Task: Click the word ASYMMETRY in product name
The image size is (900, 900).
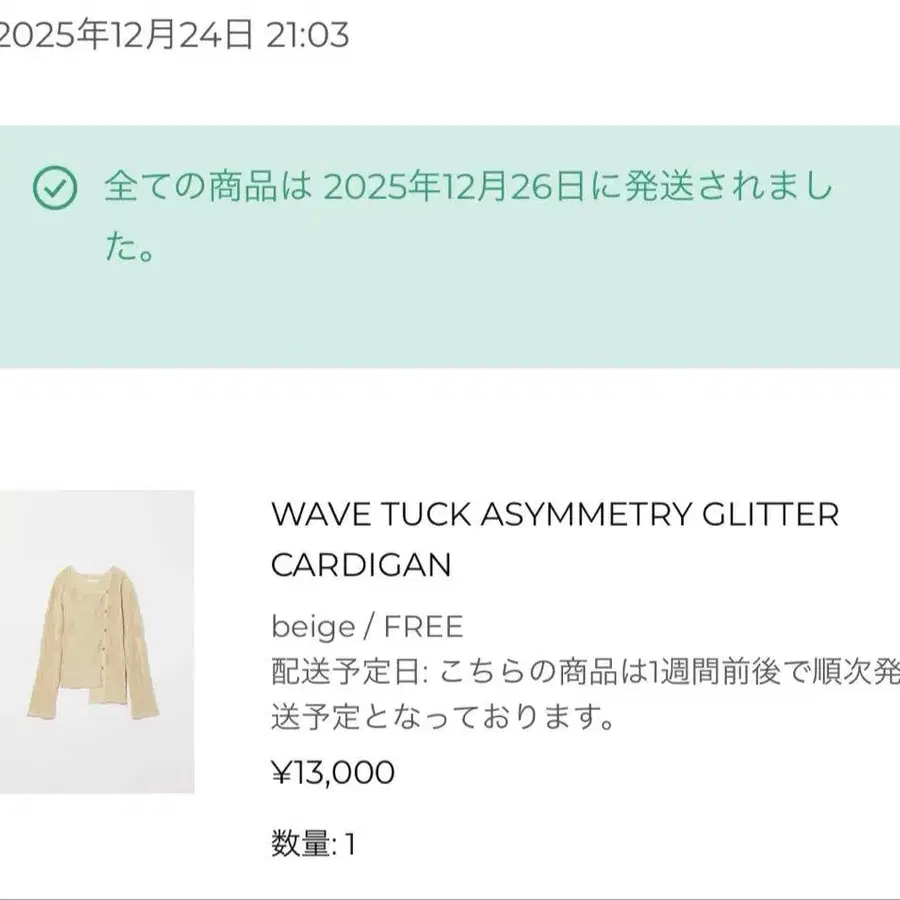Action: 586,514
